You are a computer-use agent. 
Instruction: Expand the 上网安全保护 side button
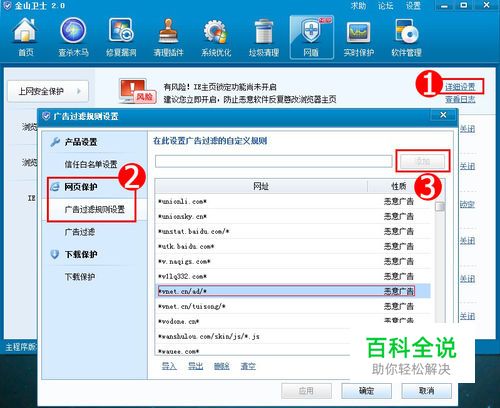coord(48,91)
